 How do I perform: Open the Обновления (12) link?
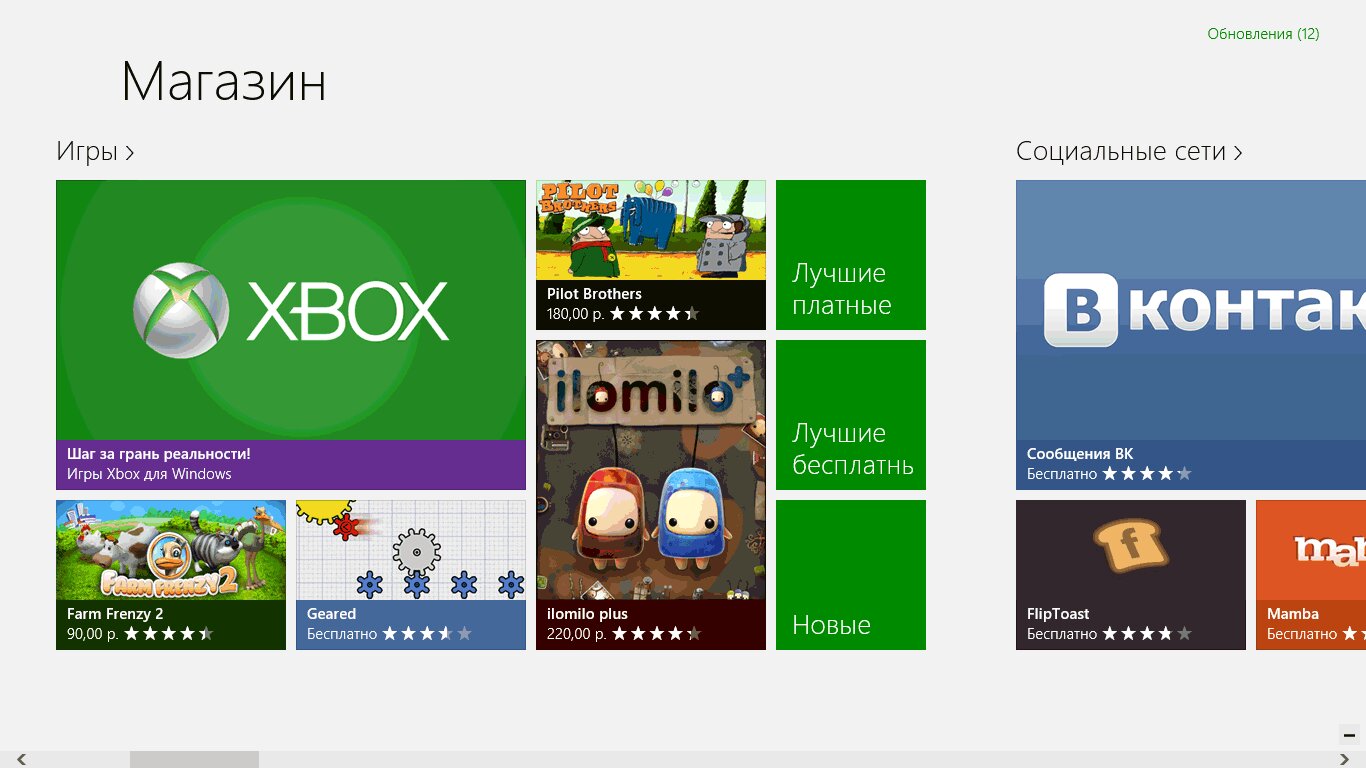coord(1263,34)
